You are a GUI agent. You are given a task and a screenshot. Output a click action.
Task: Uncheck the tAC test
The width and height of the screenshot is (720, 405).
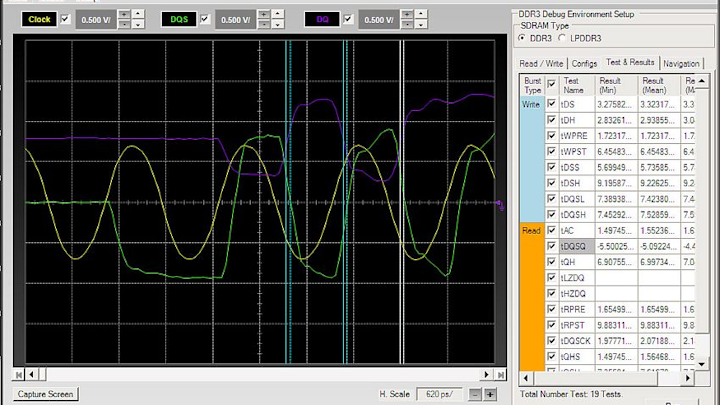[x=551, y=231]
